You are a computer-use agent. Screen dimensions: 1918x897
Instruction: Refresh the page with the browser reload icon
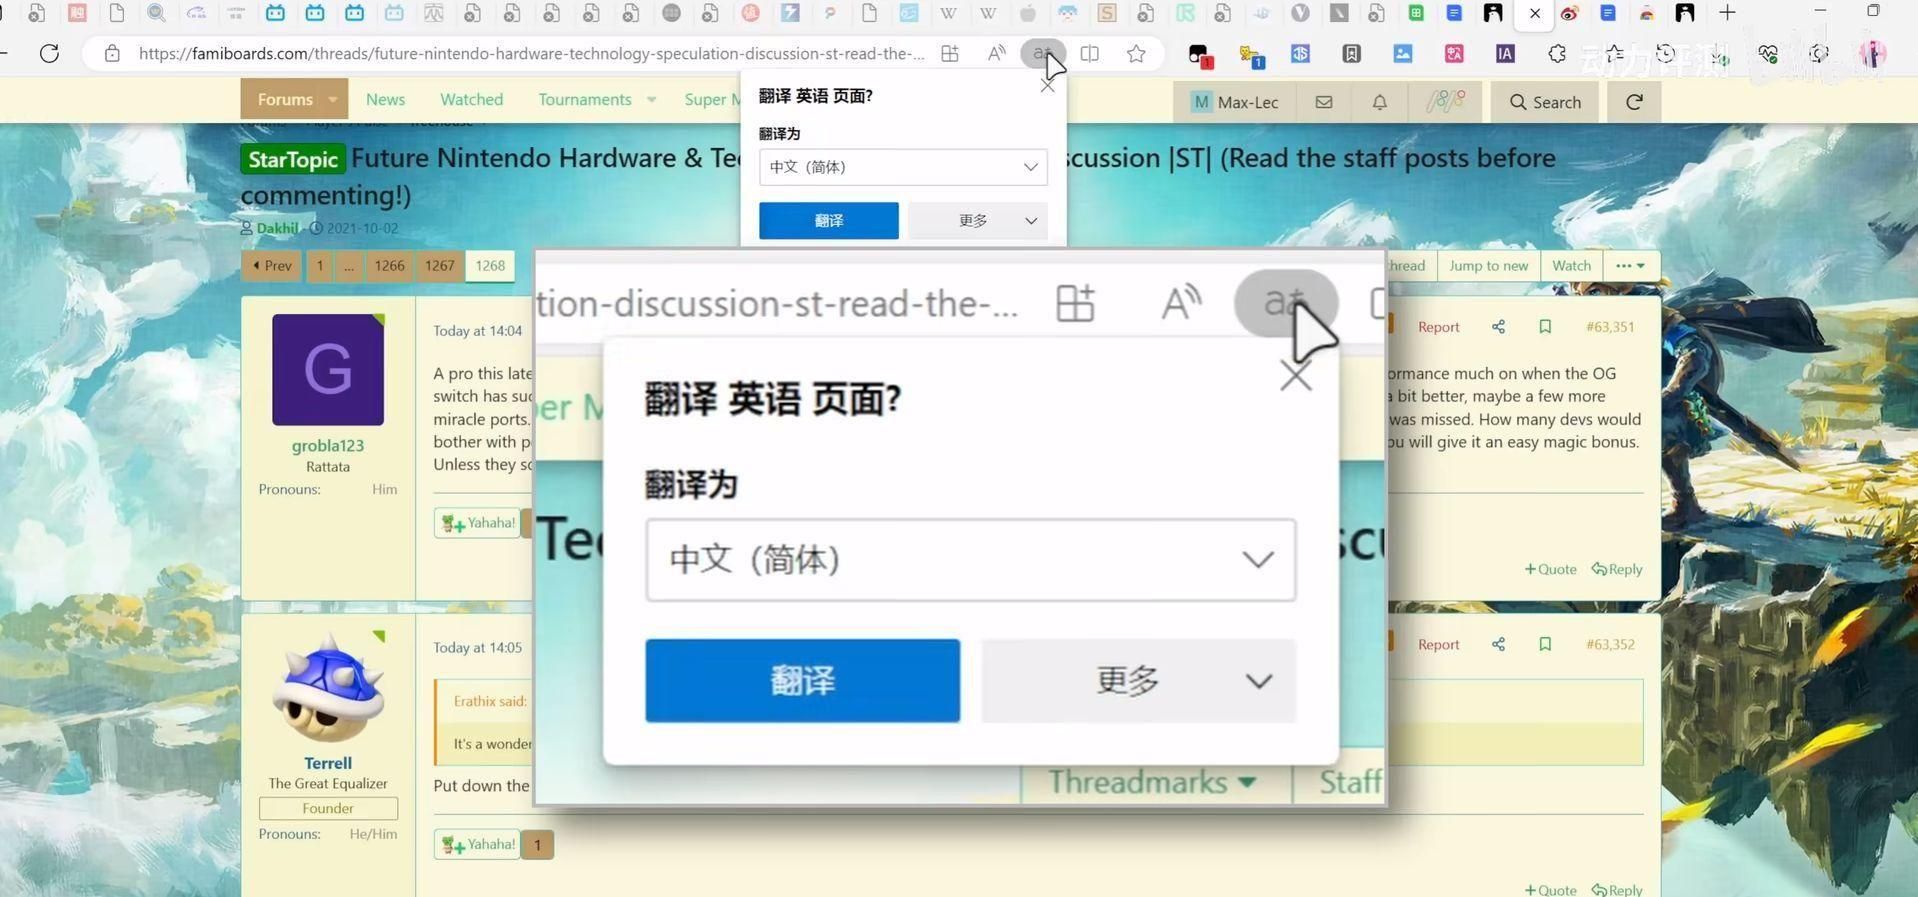[x=49, y=53]
